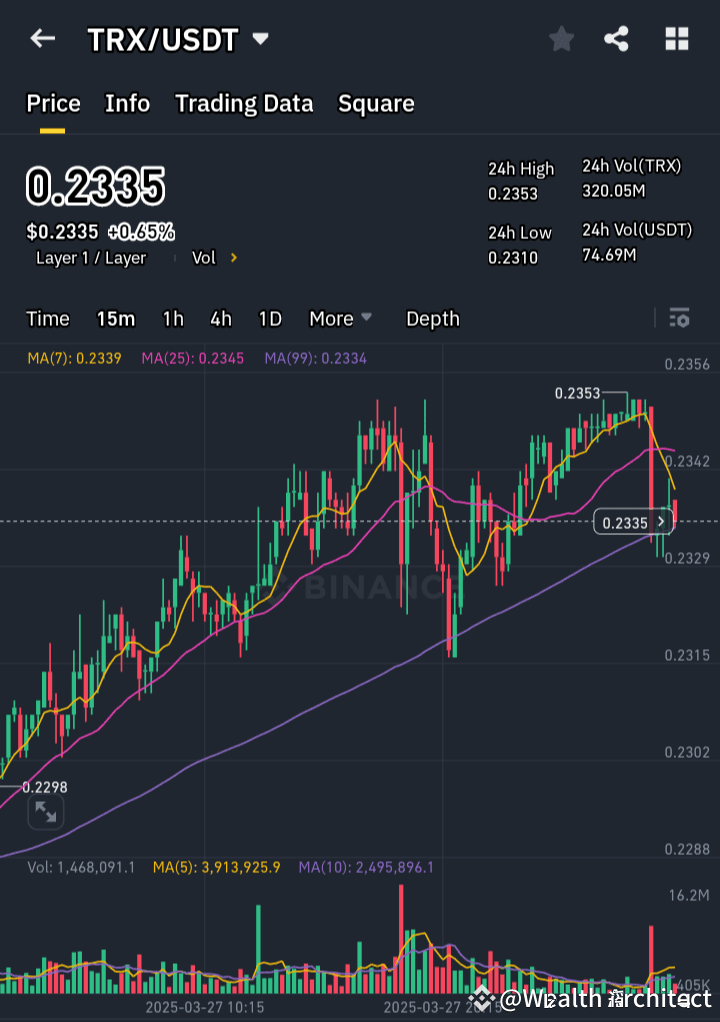Star TRX/USDT as a favorite
Viewport: 720px width, 1022px height.
point(561,39)
